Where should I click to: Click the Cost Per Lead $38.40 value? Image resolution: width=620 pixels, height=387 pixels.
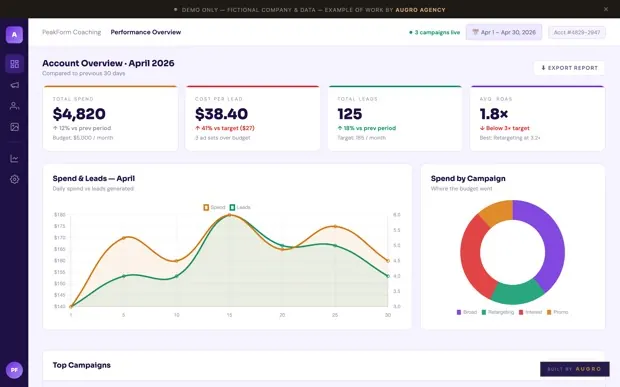coord(221,114)
